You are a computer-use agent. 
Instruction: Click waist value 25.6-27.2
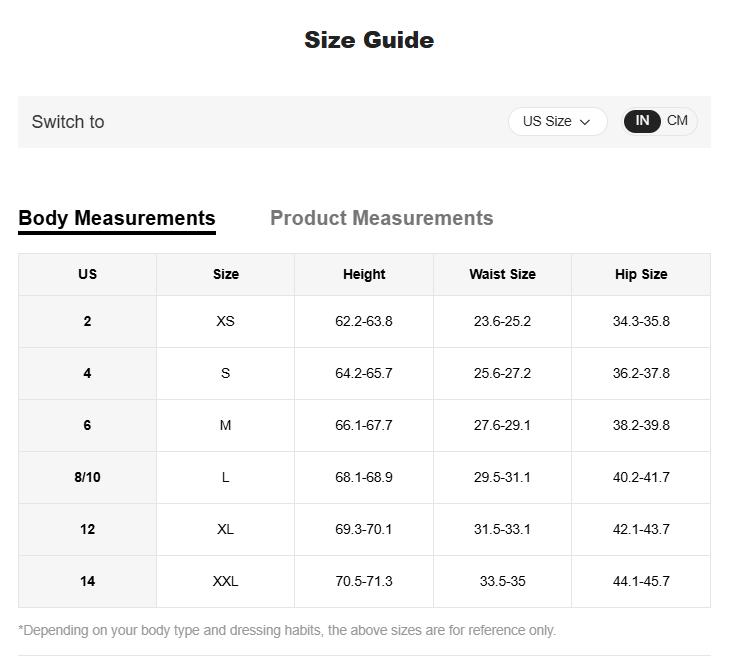[502, 373]
